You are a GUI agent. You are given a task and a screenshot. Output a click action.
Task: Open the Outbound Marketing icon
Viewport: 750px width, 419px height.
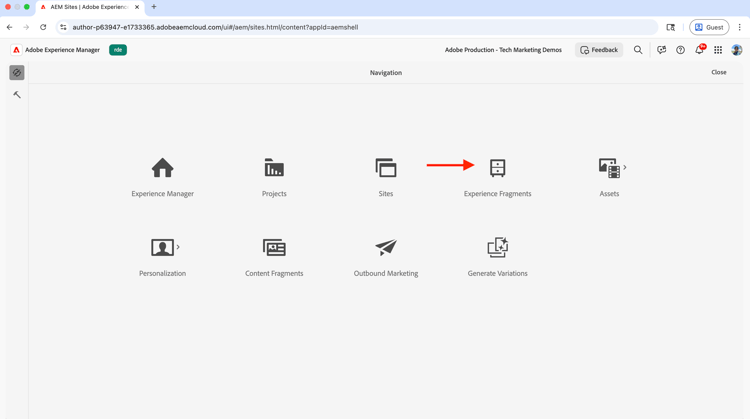coord(386,247)
